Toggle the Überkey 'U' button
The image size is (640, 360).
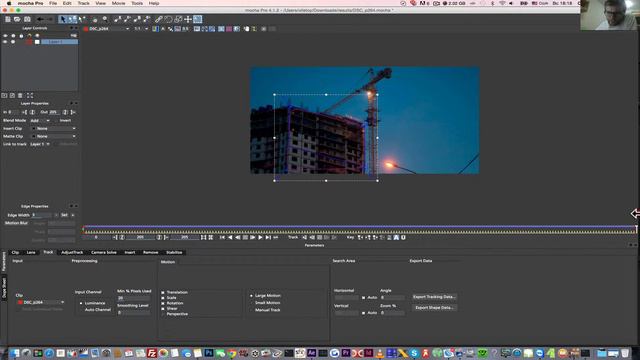pos(403,237)
